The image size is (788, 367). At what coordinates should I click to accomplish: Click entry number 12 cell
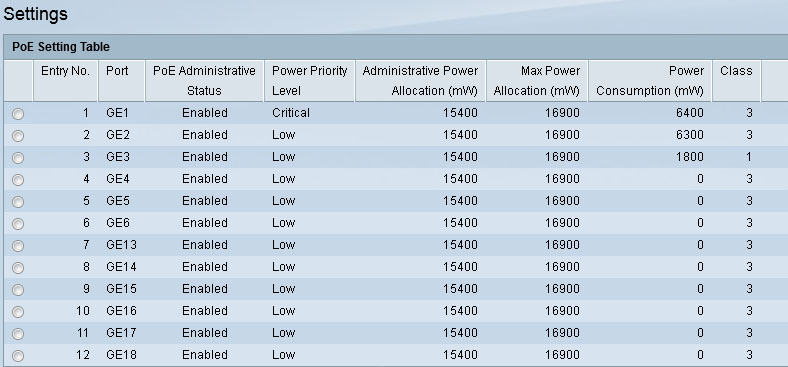[83, 355]
